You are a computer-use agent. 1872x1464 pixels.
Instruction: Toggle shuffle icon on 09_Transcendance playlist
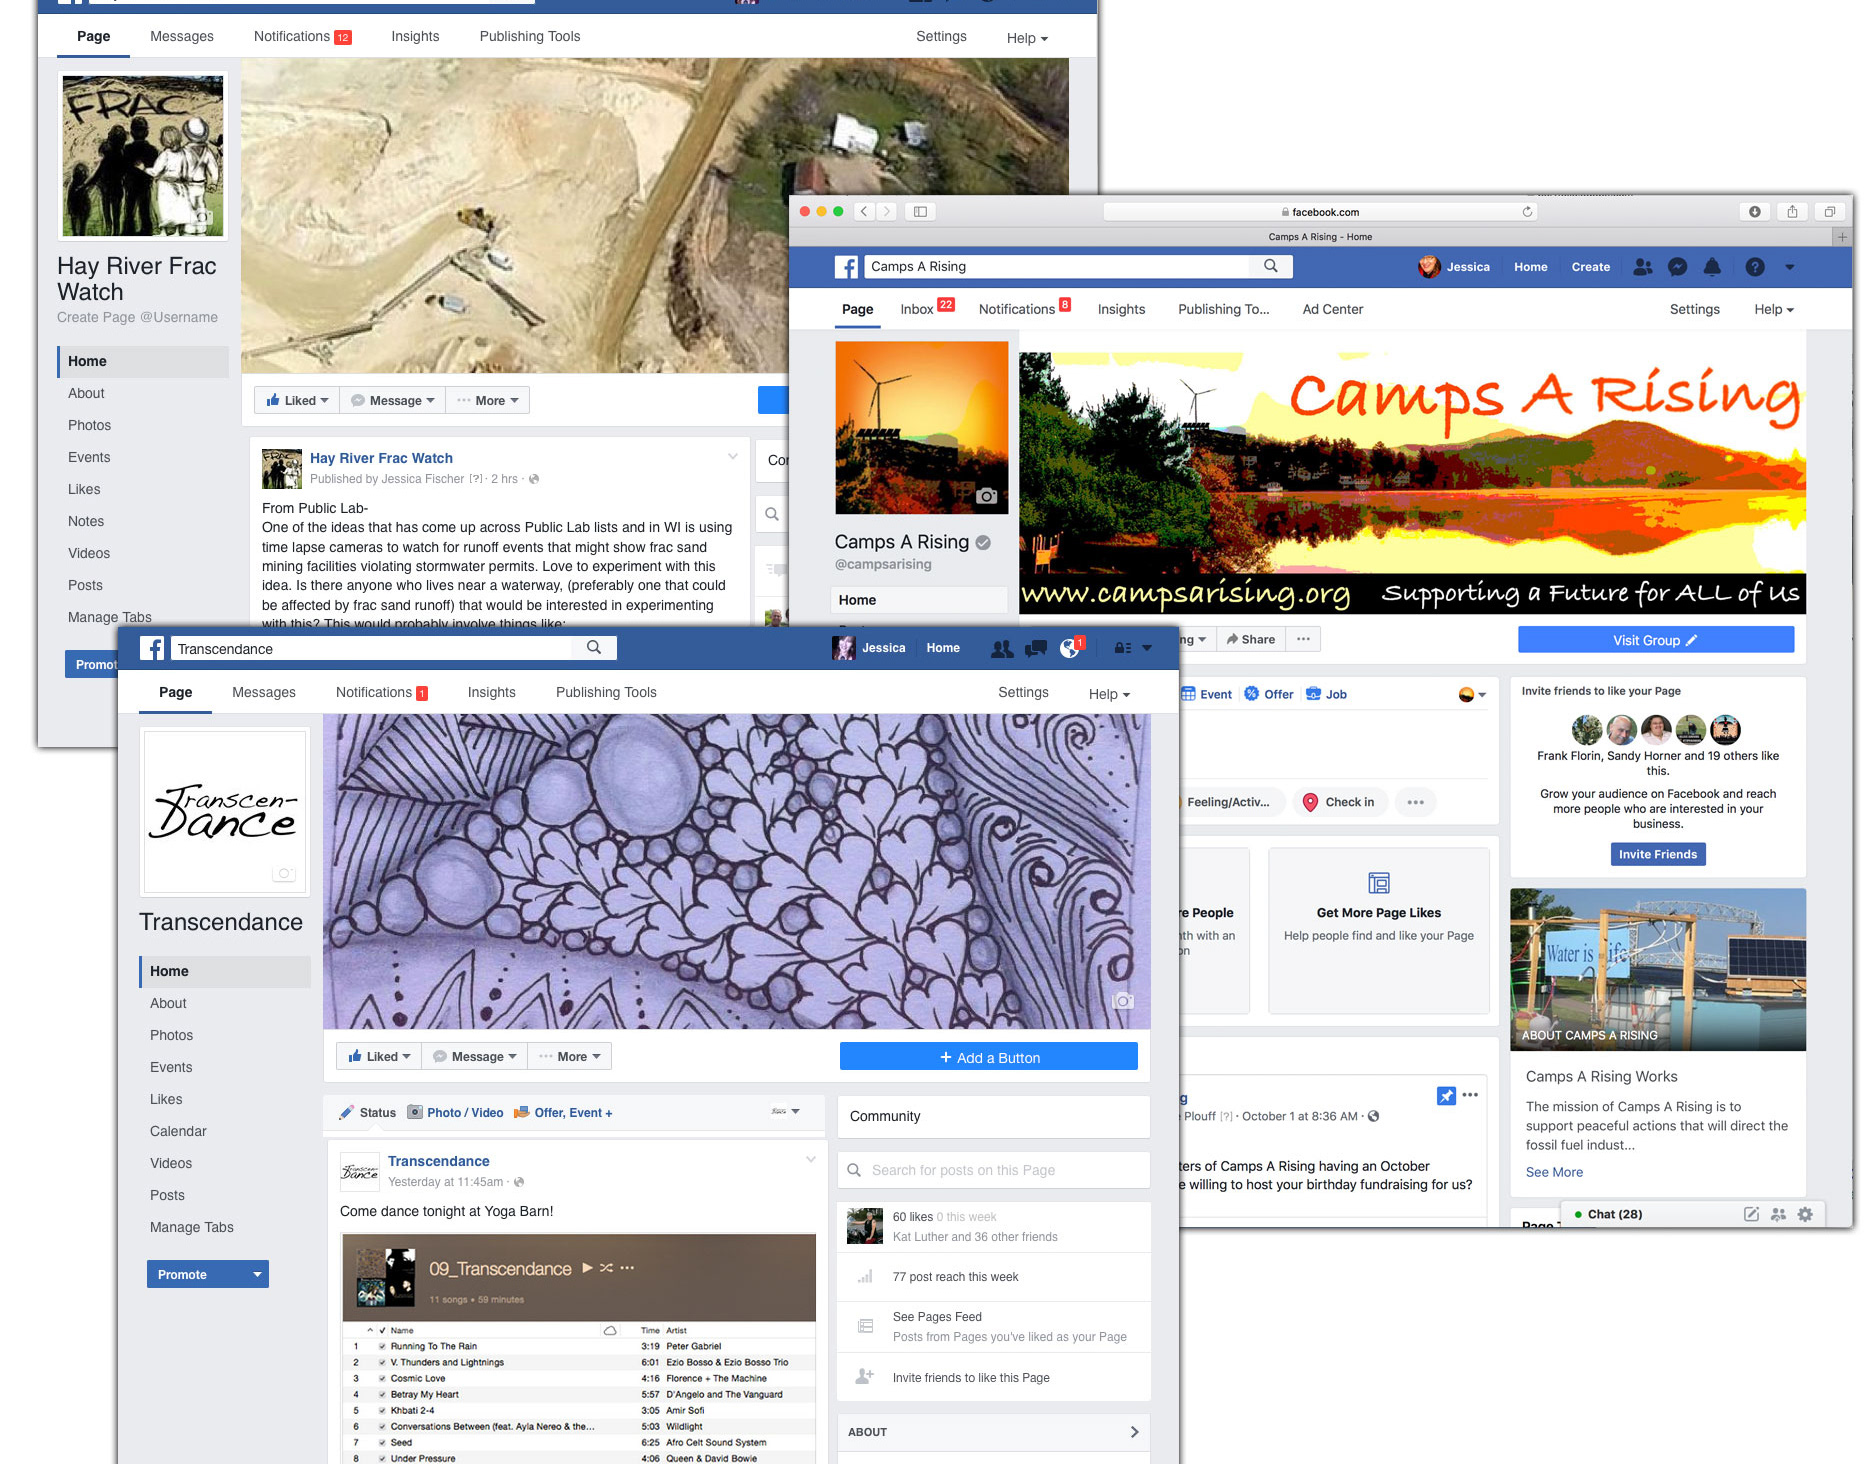coord(606,1267)
